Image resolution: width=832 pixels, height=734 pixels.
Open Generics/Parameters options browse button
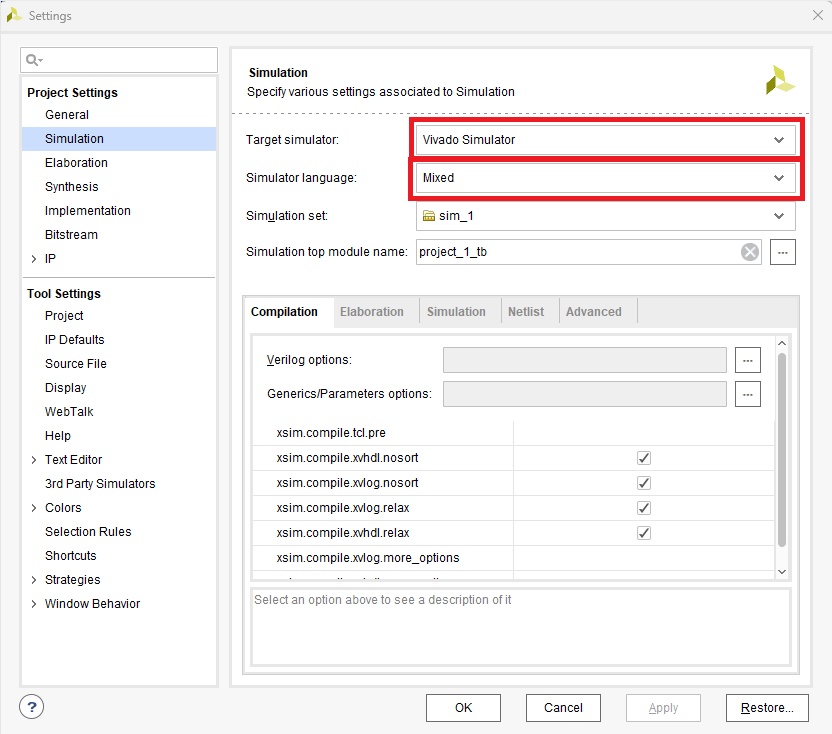748,394
